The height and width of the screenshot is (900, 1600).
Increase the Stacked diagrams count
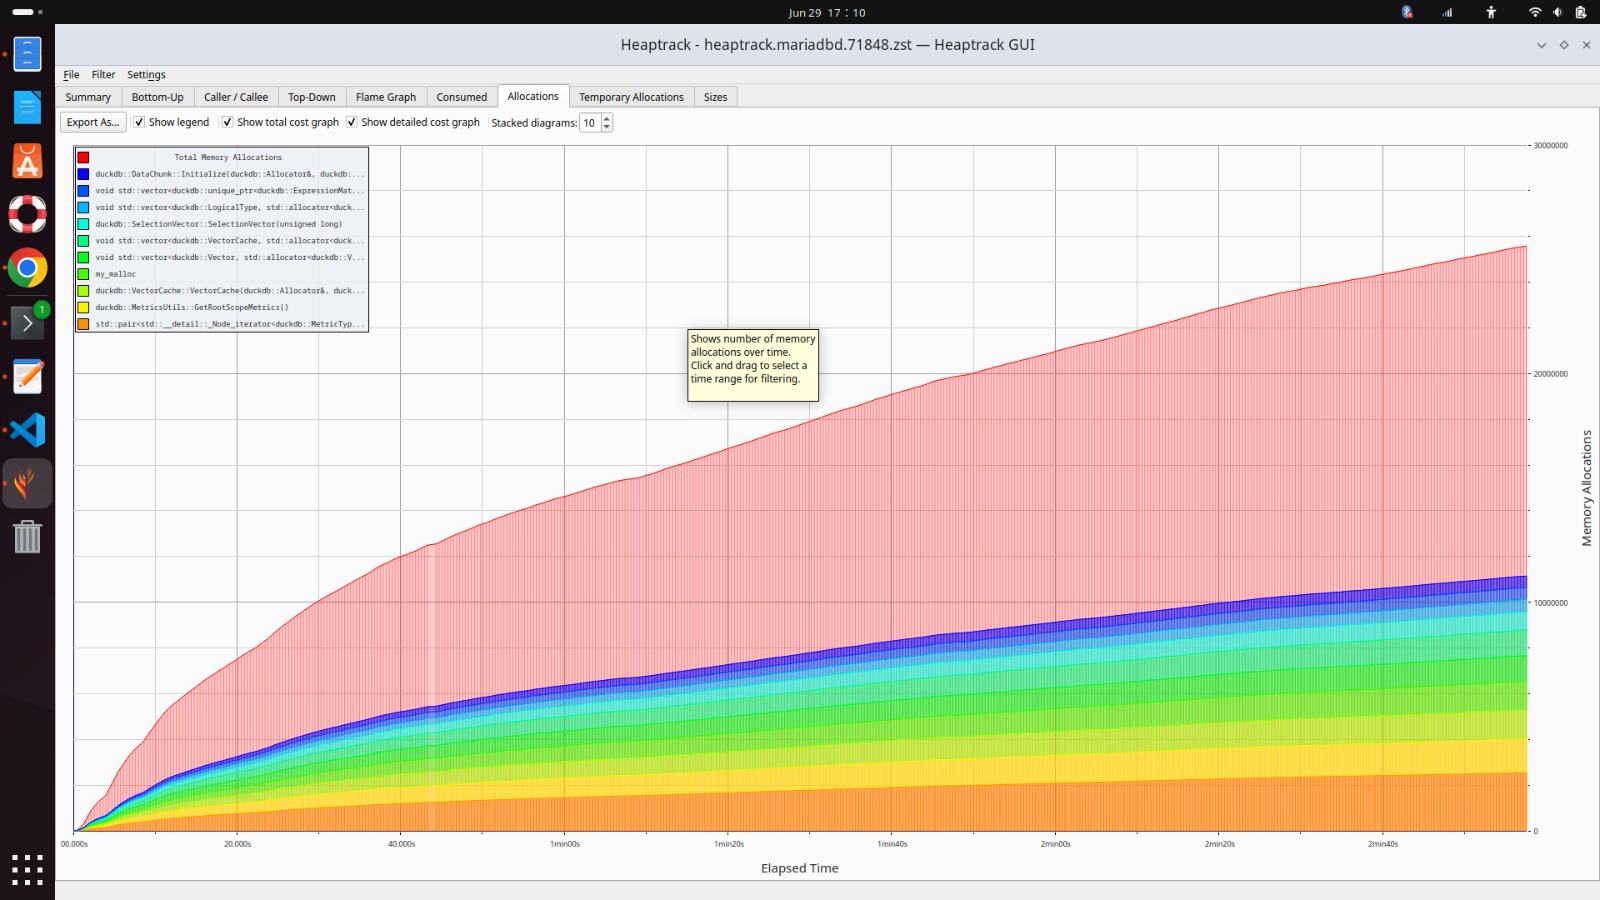point(607,118)
